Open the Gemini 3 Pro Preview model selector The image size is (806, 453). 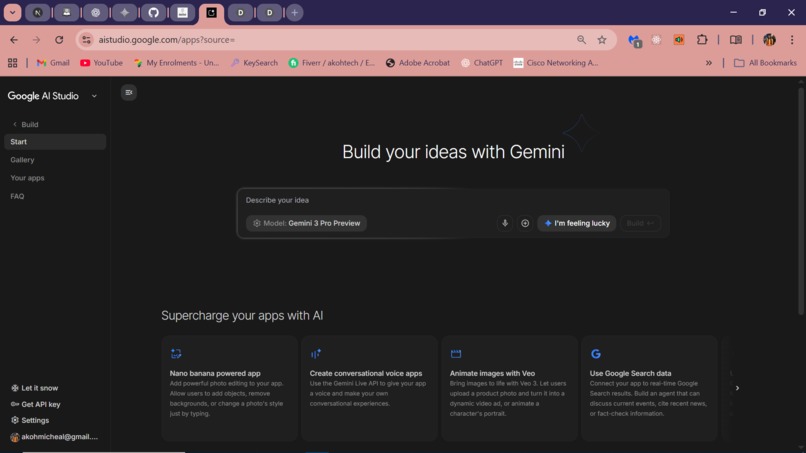306,223
